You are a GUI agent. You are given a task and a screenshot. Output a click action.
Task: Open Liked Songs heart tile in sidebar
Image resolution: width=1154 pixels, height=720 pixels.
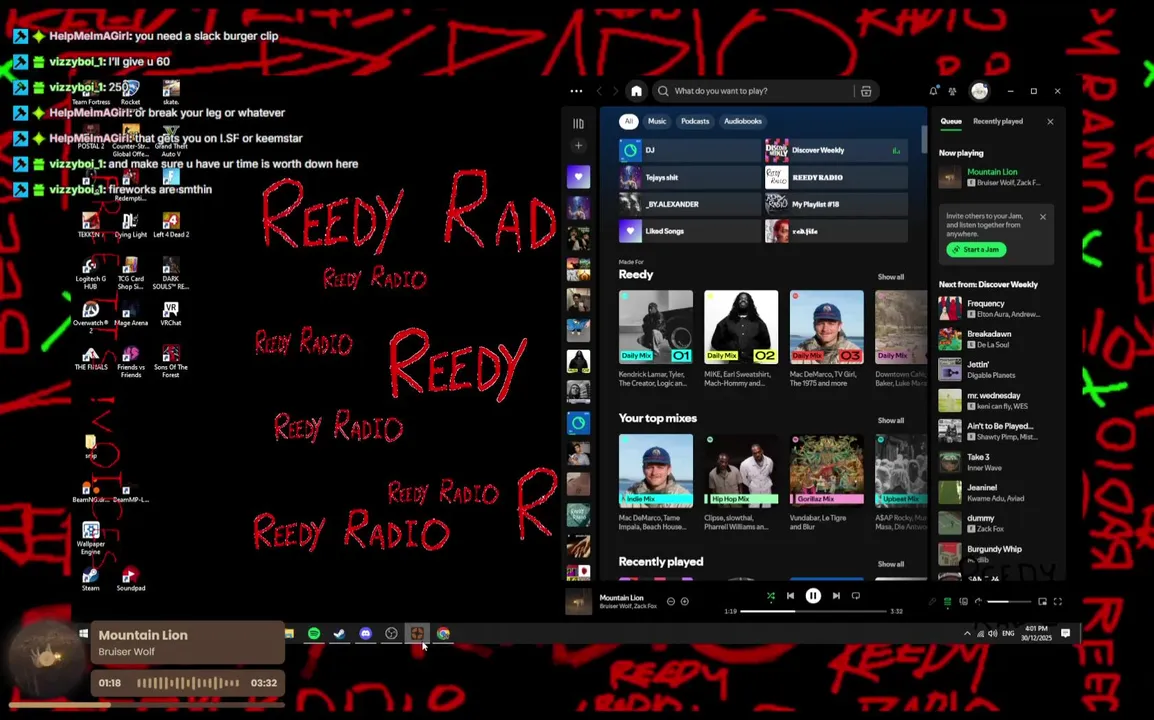click(578, 177)
